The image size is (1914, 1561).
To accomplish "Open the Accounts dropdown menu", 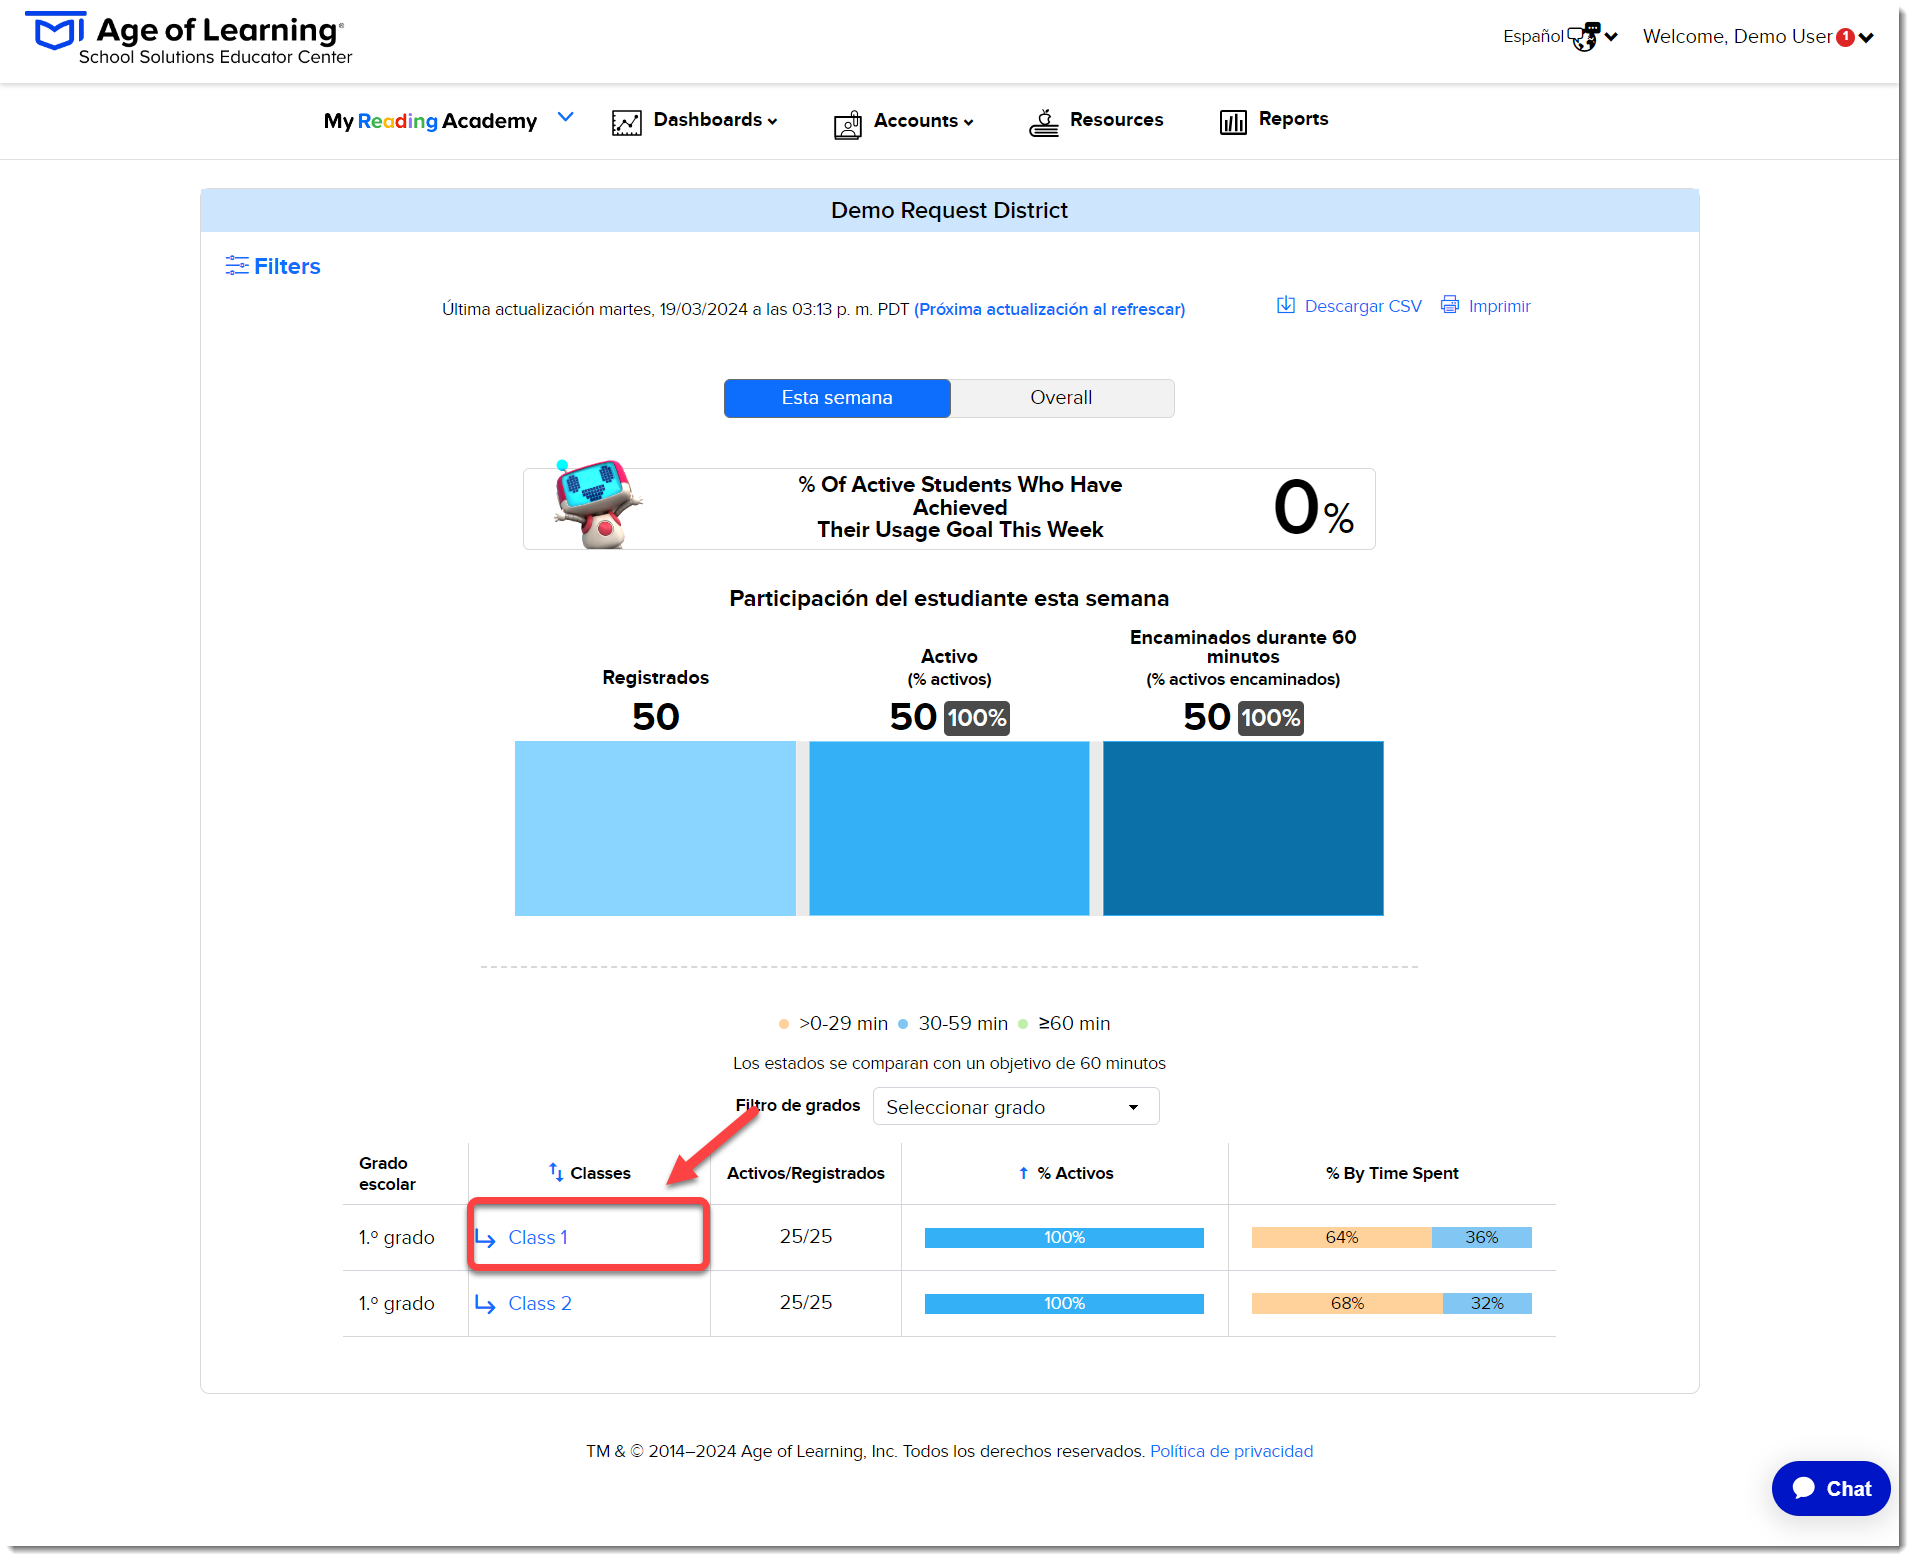I will (923, 121).
